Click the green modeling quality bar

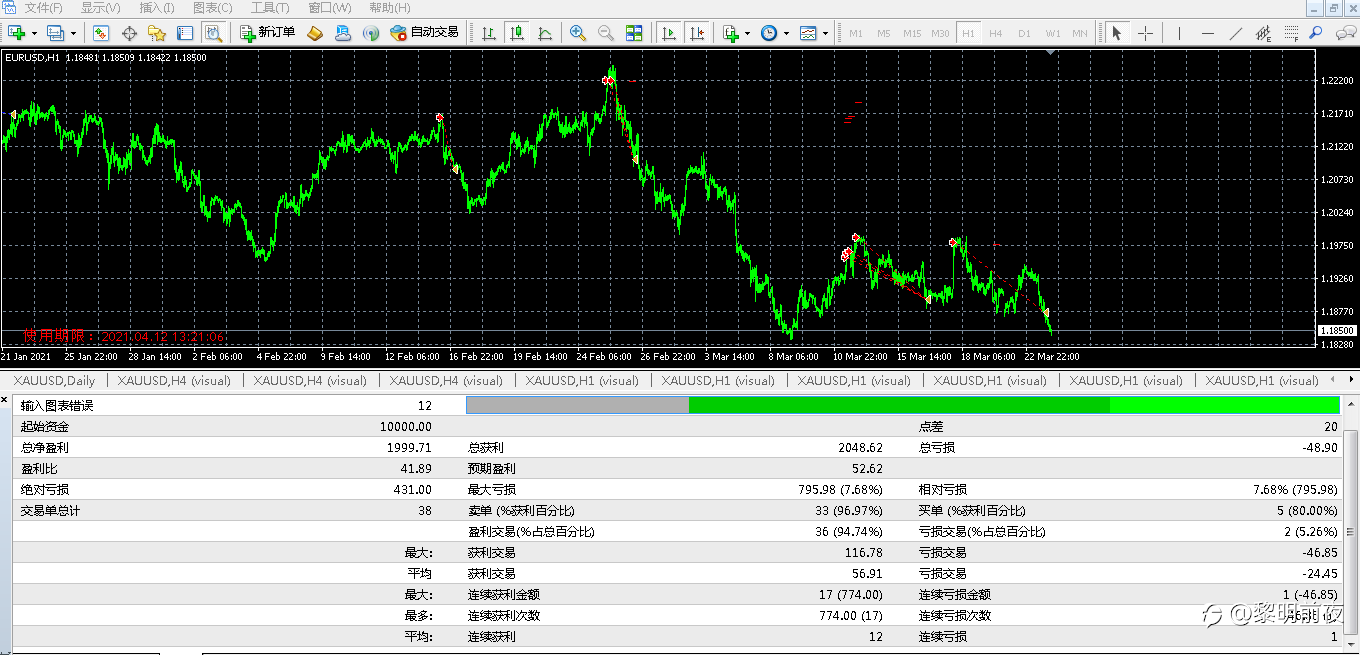(x=902, y=405)
